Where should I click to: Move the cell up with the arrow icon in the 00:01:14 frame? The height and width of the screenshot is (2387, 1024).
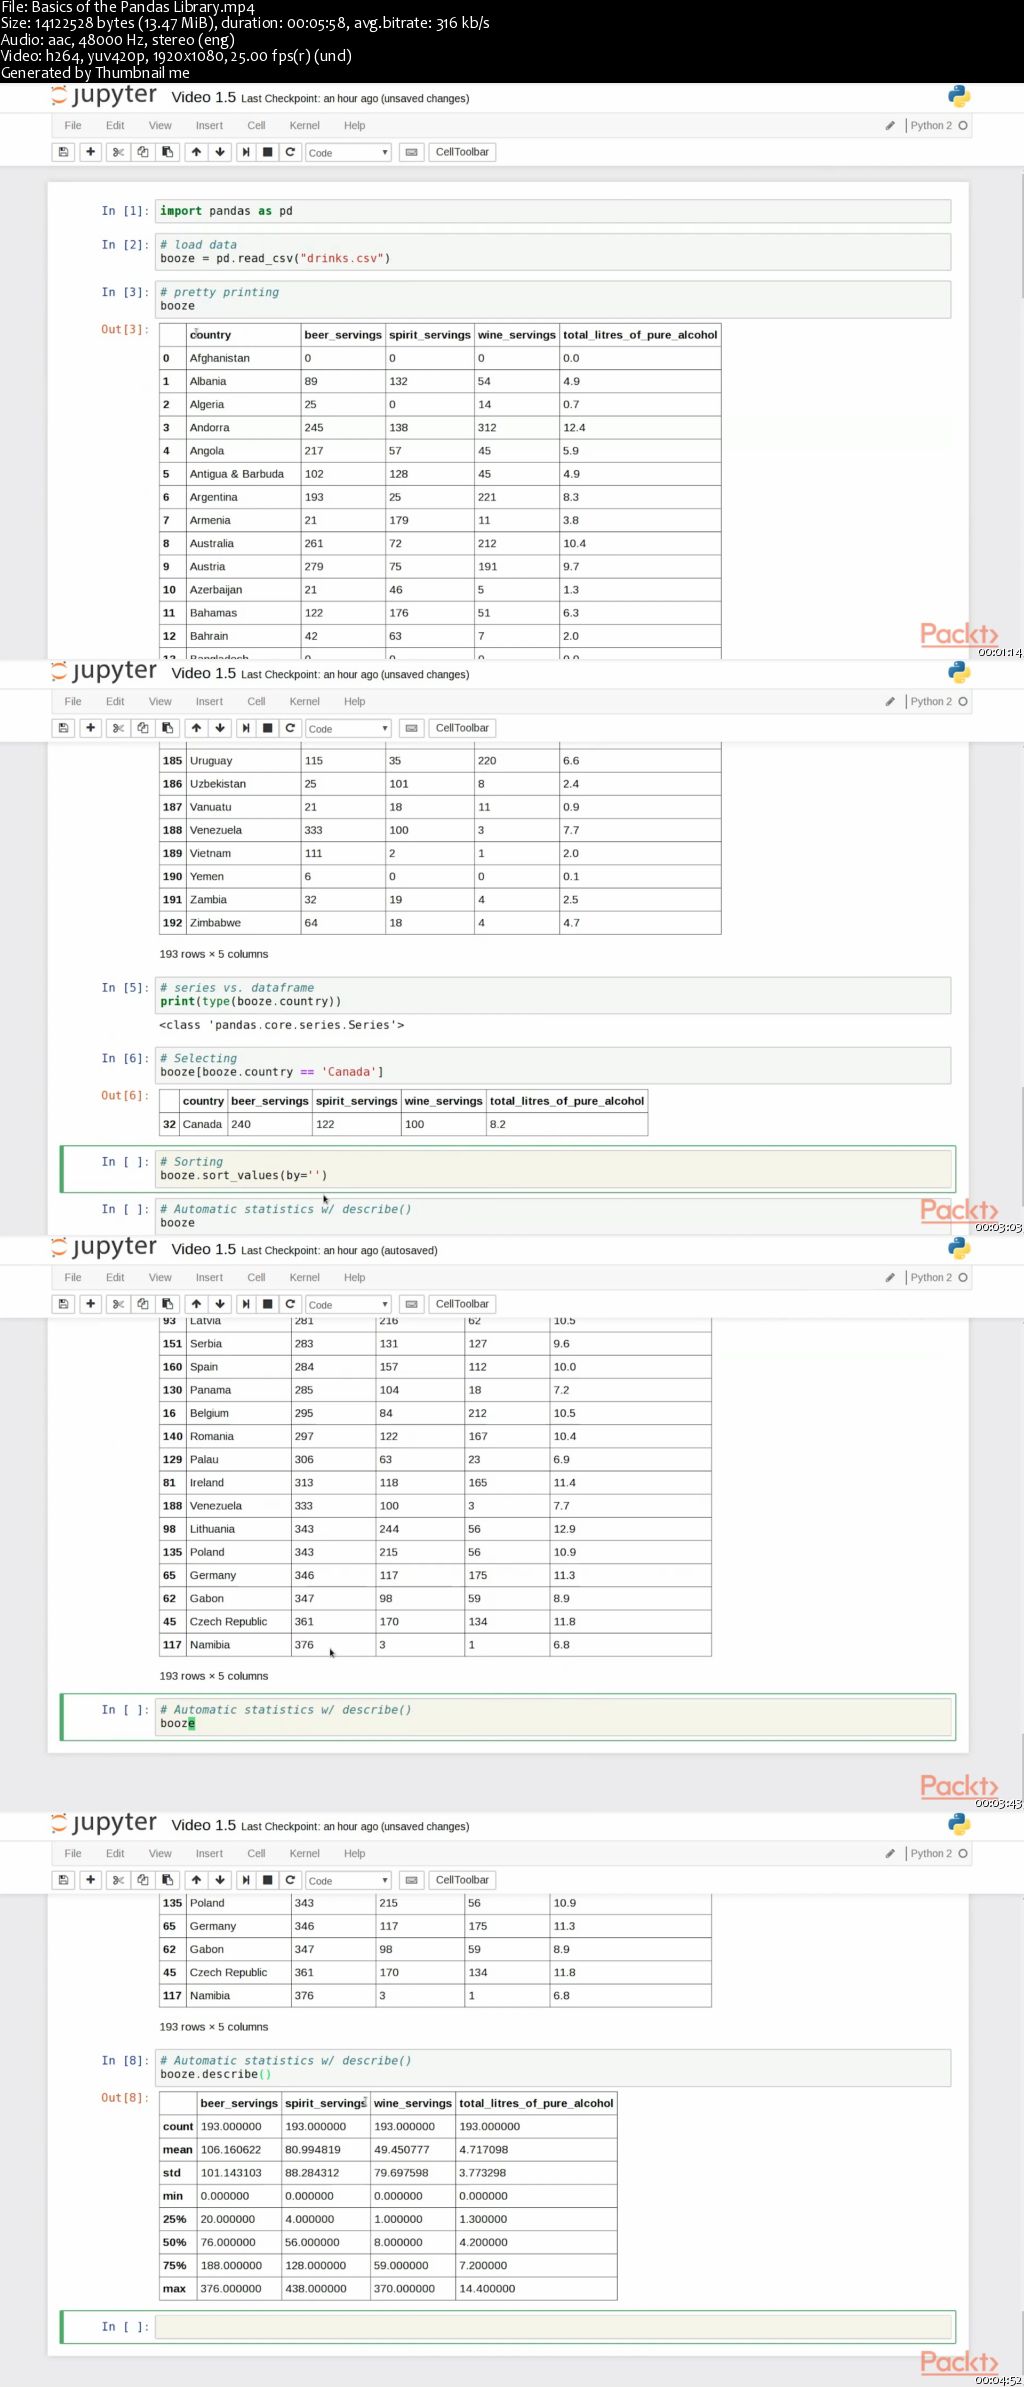pyautogui.click(x=196, y=152)
